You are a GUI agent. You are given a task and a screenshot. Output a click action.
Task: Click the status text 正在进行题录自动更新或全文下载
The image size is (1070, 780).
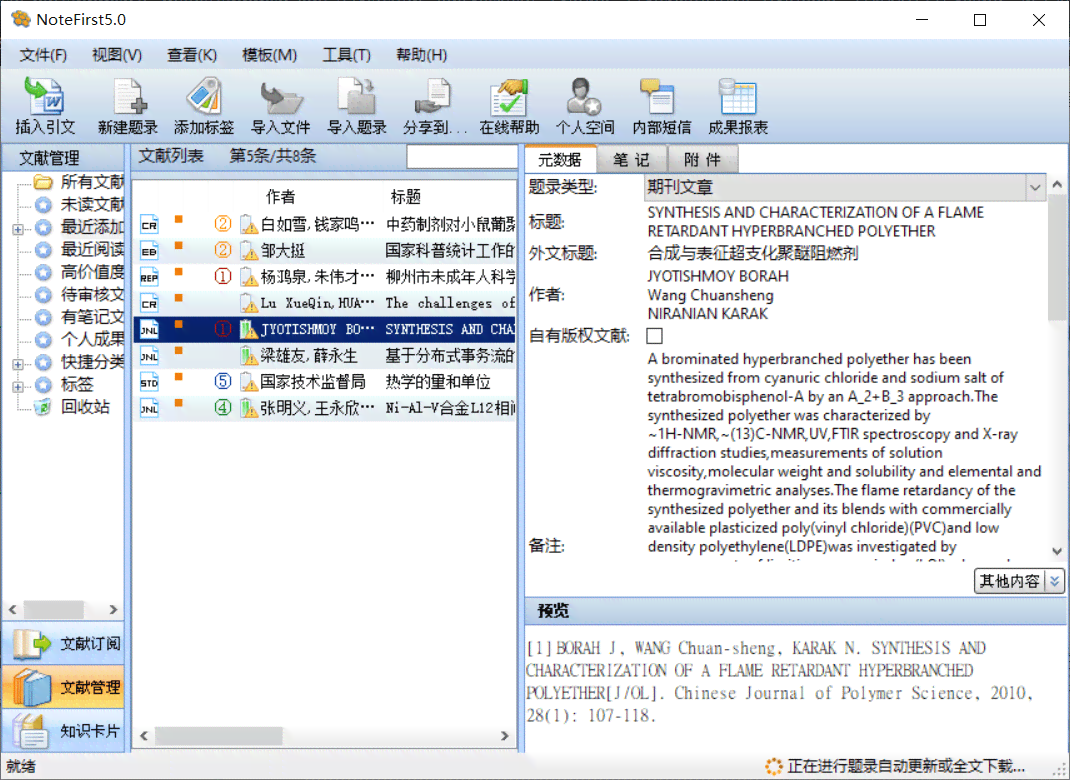click(906, 766)
